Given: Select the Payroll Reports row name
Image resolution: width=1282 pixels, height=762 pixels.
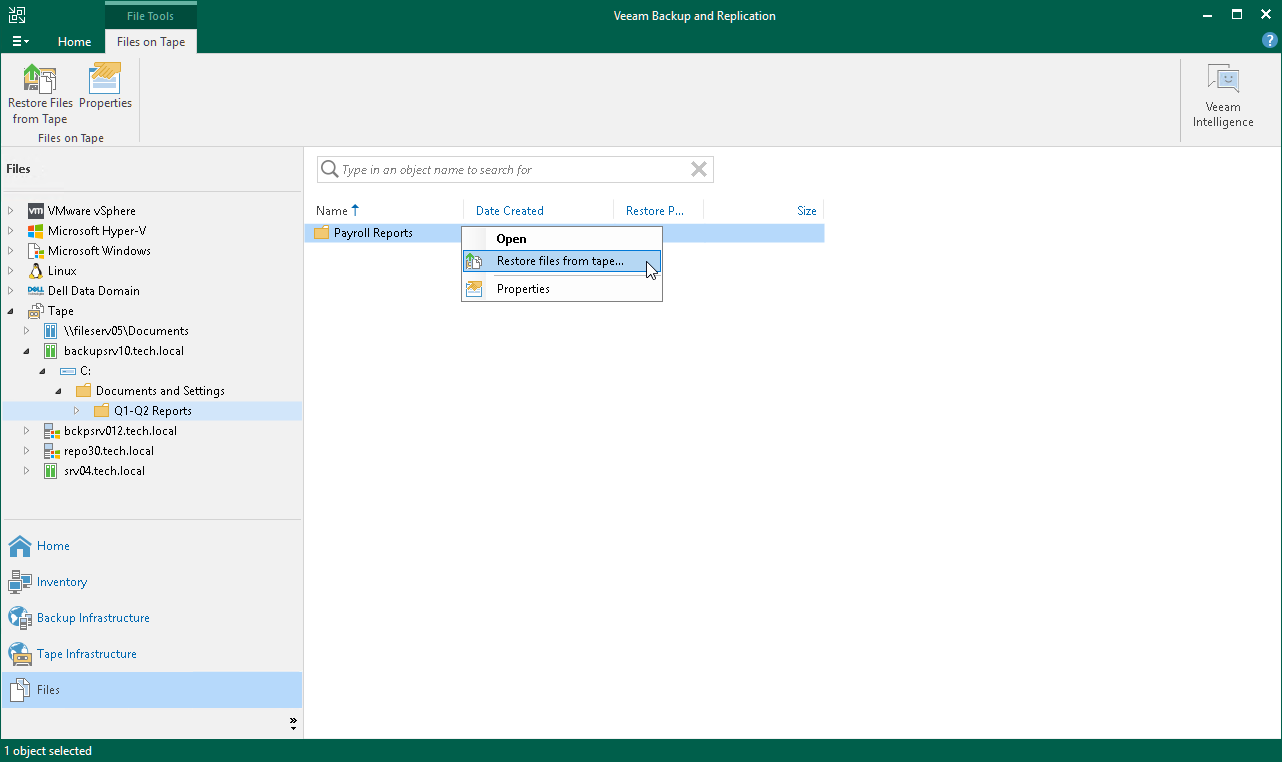Looking at the screenshot, I should coord(373,233).
